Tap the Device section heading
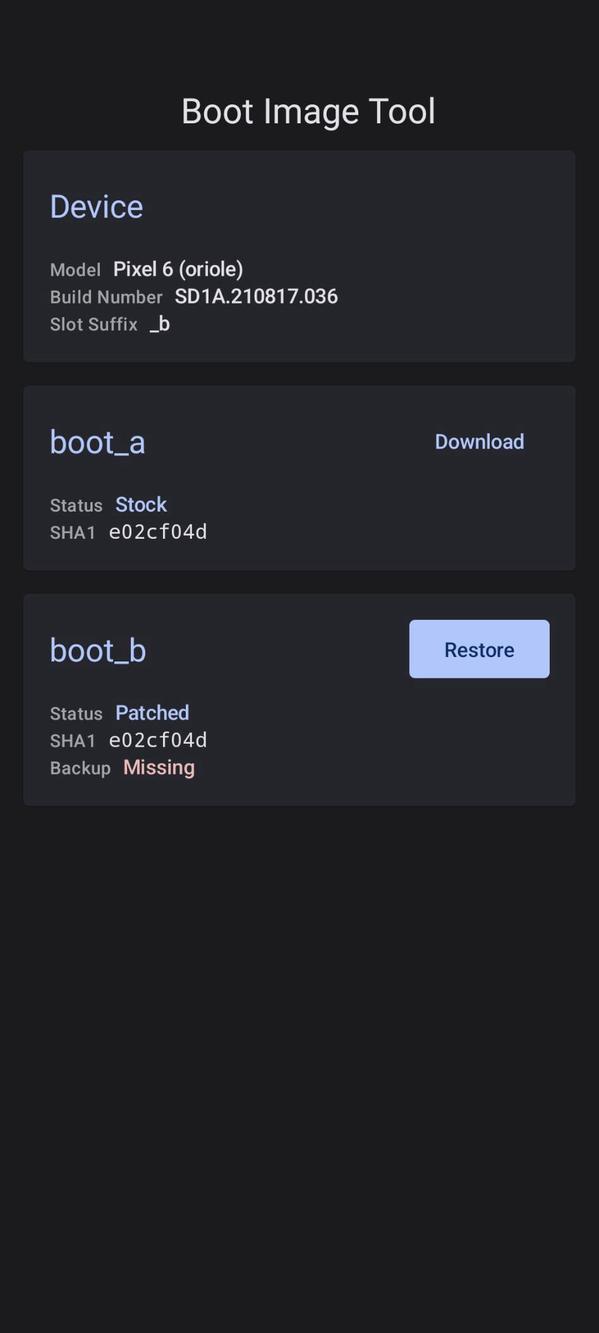 click(x=96, y=206)
